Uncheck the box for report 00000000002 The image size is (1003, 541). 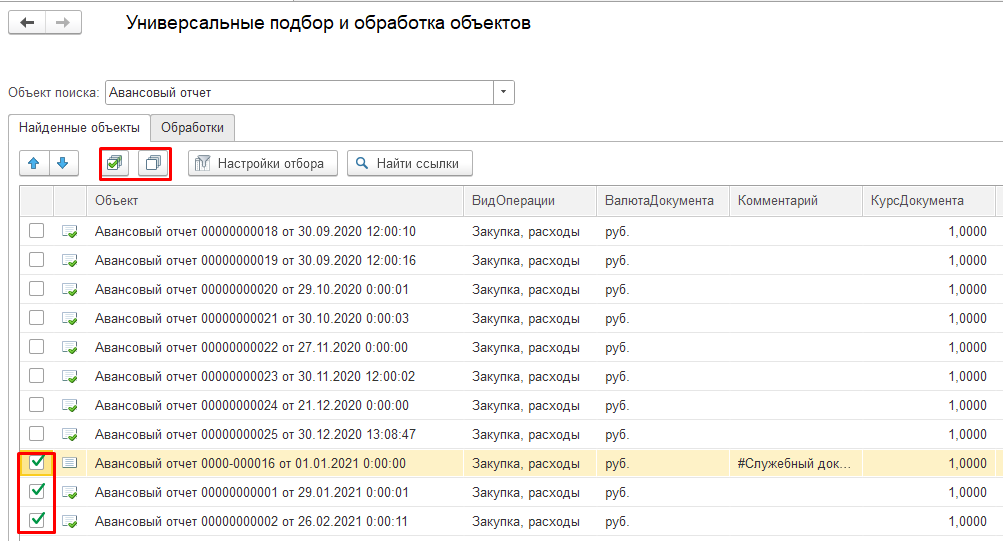(x=37, y=520)
